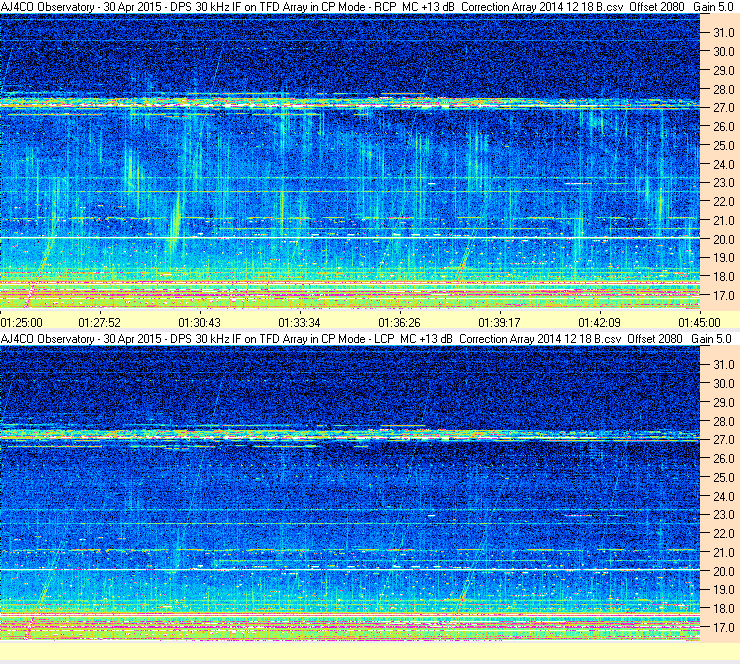The image size is (740, 664).
Task: Click the 01:39:17 time axis label
Action: [x=499, y=322]
